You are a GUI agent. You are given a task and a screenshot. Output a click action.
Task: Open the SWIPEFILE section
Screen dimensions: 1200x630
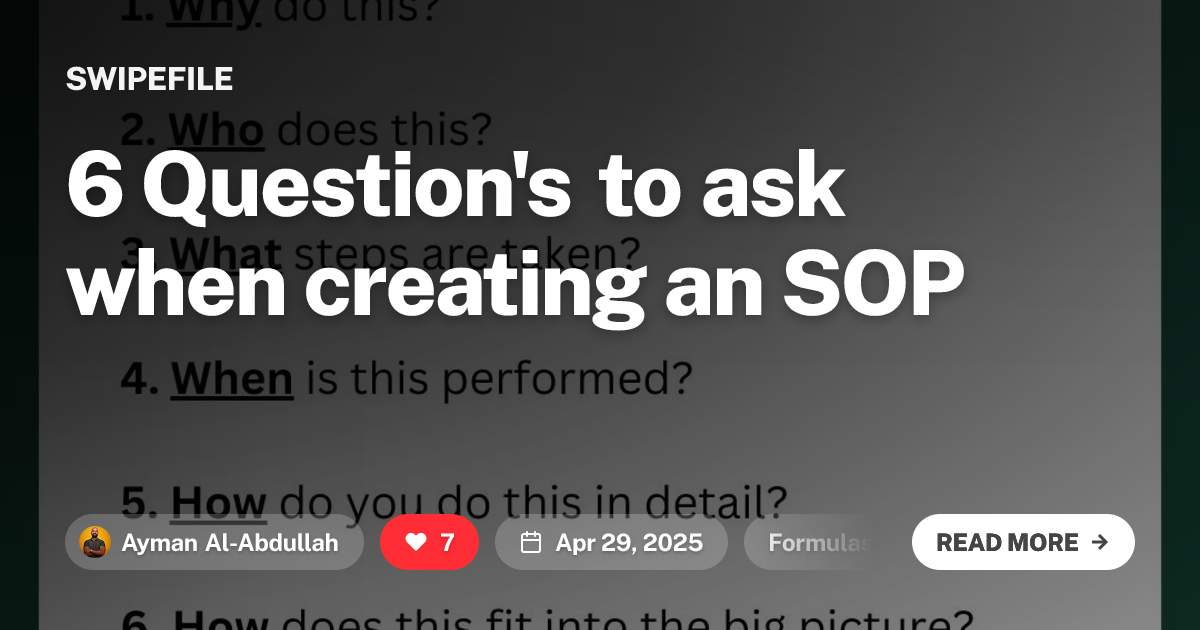(x=149, y=78)
